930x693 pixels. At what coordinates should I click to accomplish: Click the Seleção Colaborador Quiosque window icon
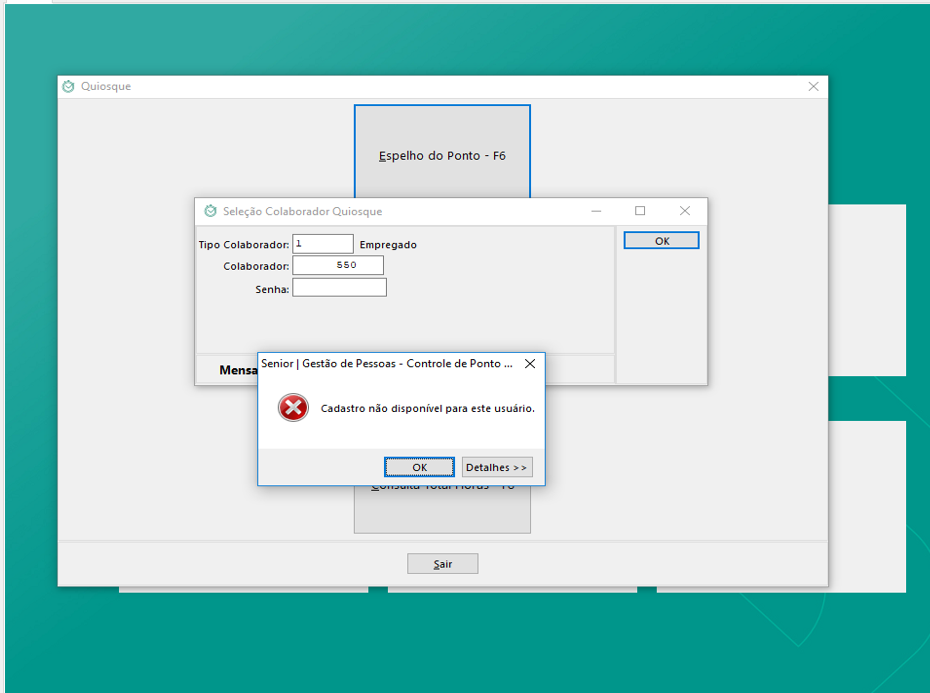(x=210, y=211)
